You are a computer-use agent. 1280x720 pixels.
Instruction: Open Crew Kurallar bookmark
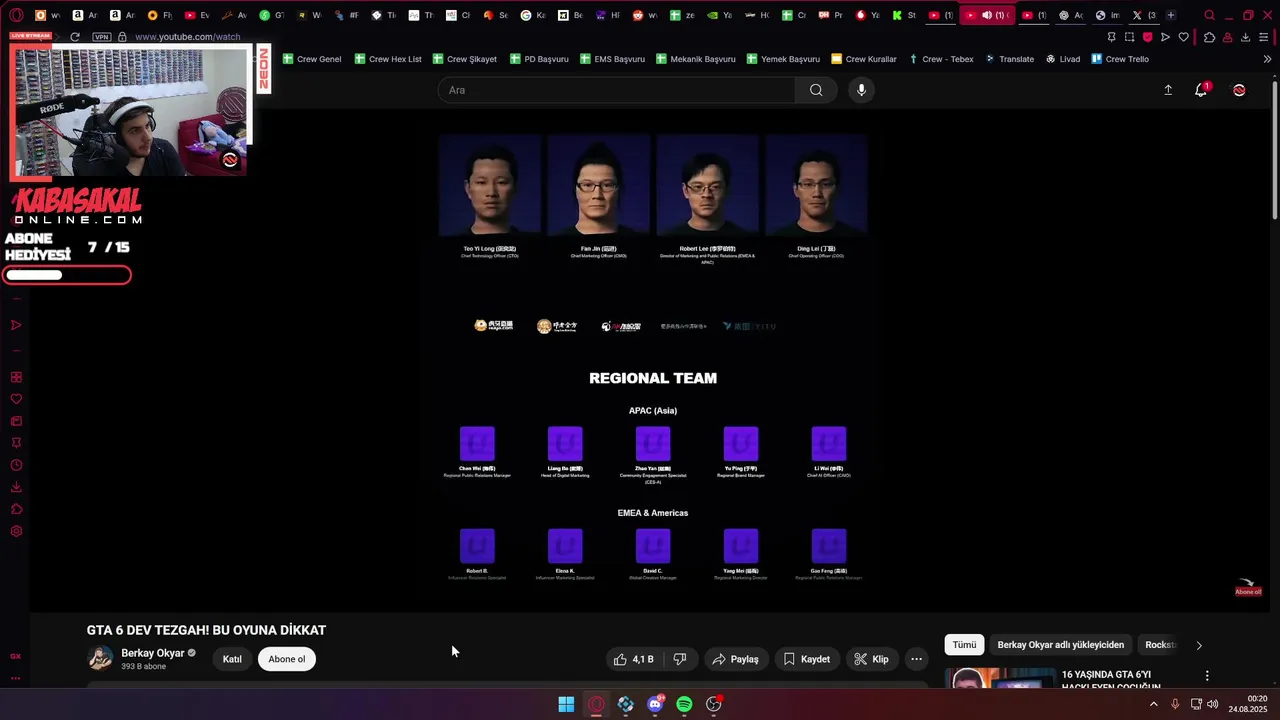tap(864, 59)
